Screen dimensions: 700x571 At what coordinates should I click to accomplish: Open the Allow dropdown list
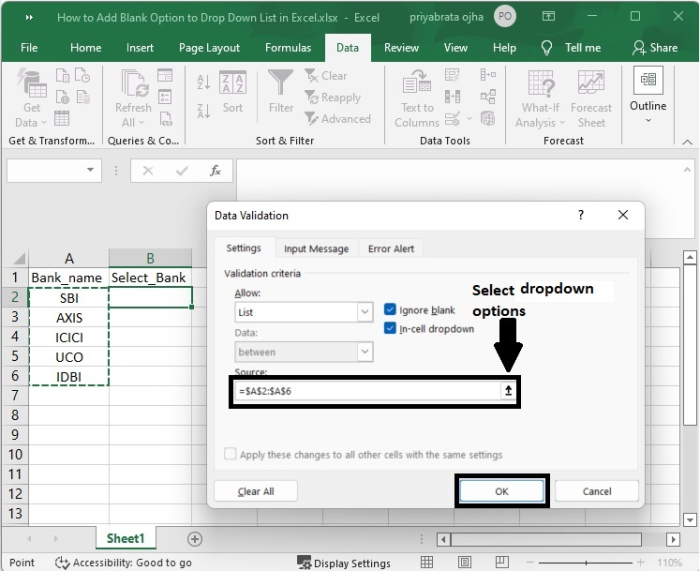tap(364, 312)
